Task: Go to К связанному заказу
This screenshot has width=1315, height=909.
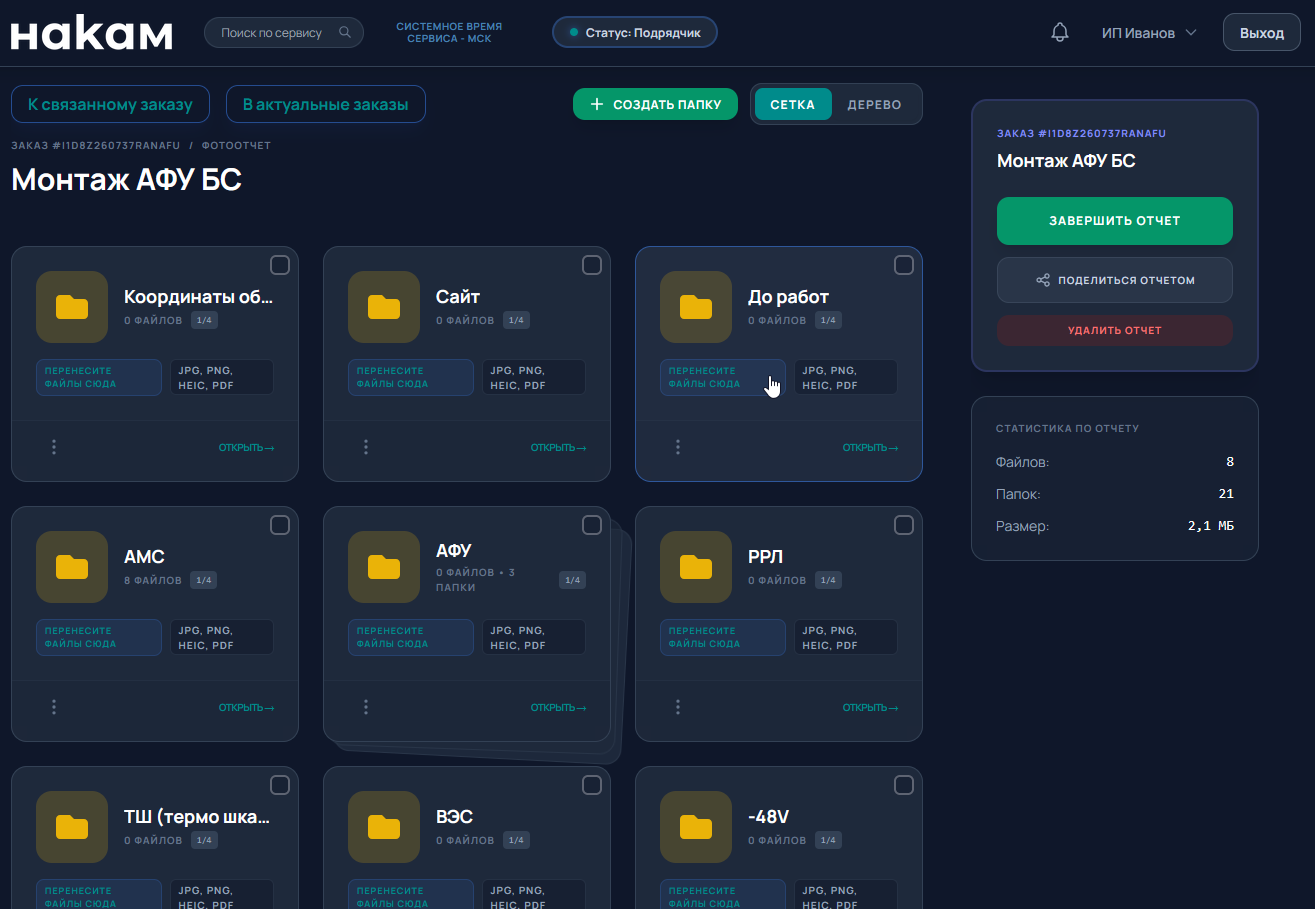Action: pyautogui.click(x=110, y=104)
